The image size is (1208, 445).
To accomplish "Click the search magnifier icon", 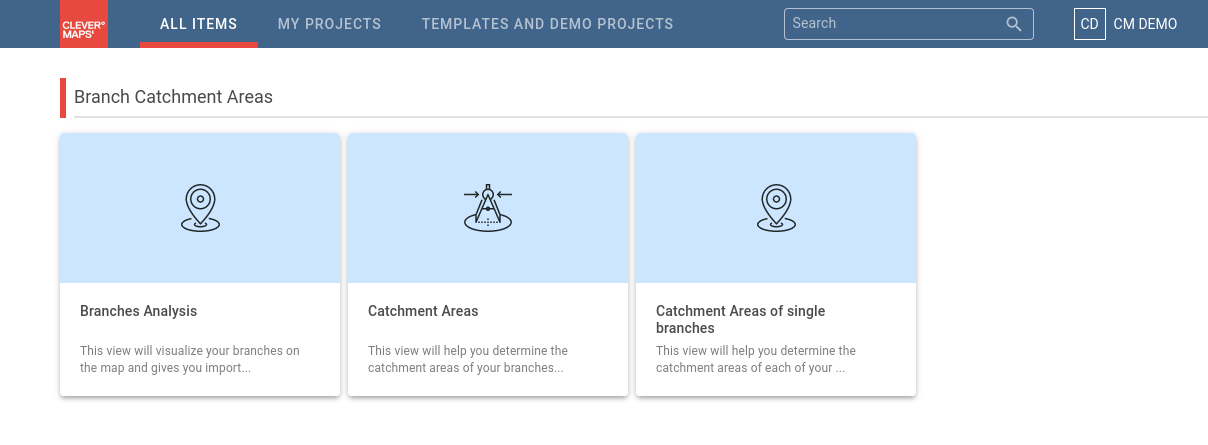I will point(1014,24).
